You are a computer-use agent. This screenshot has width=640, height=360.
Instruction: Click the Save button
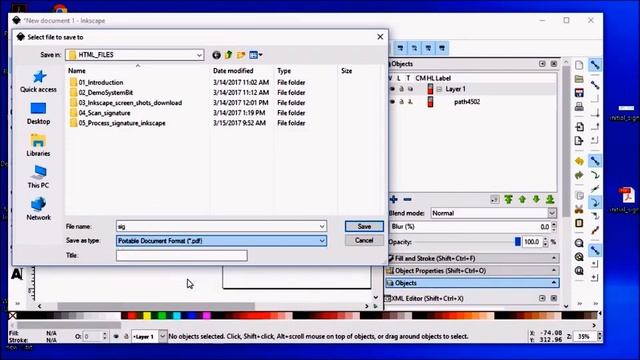tap(364, 226)
